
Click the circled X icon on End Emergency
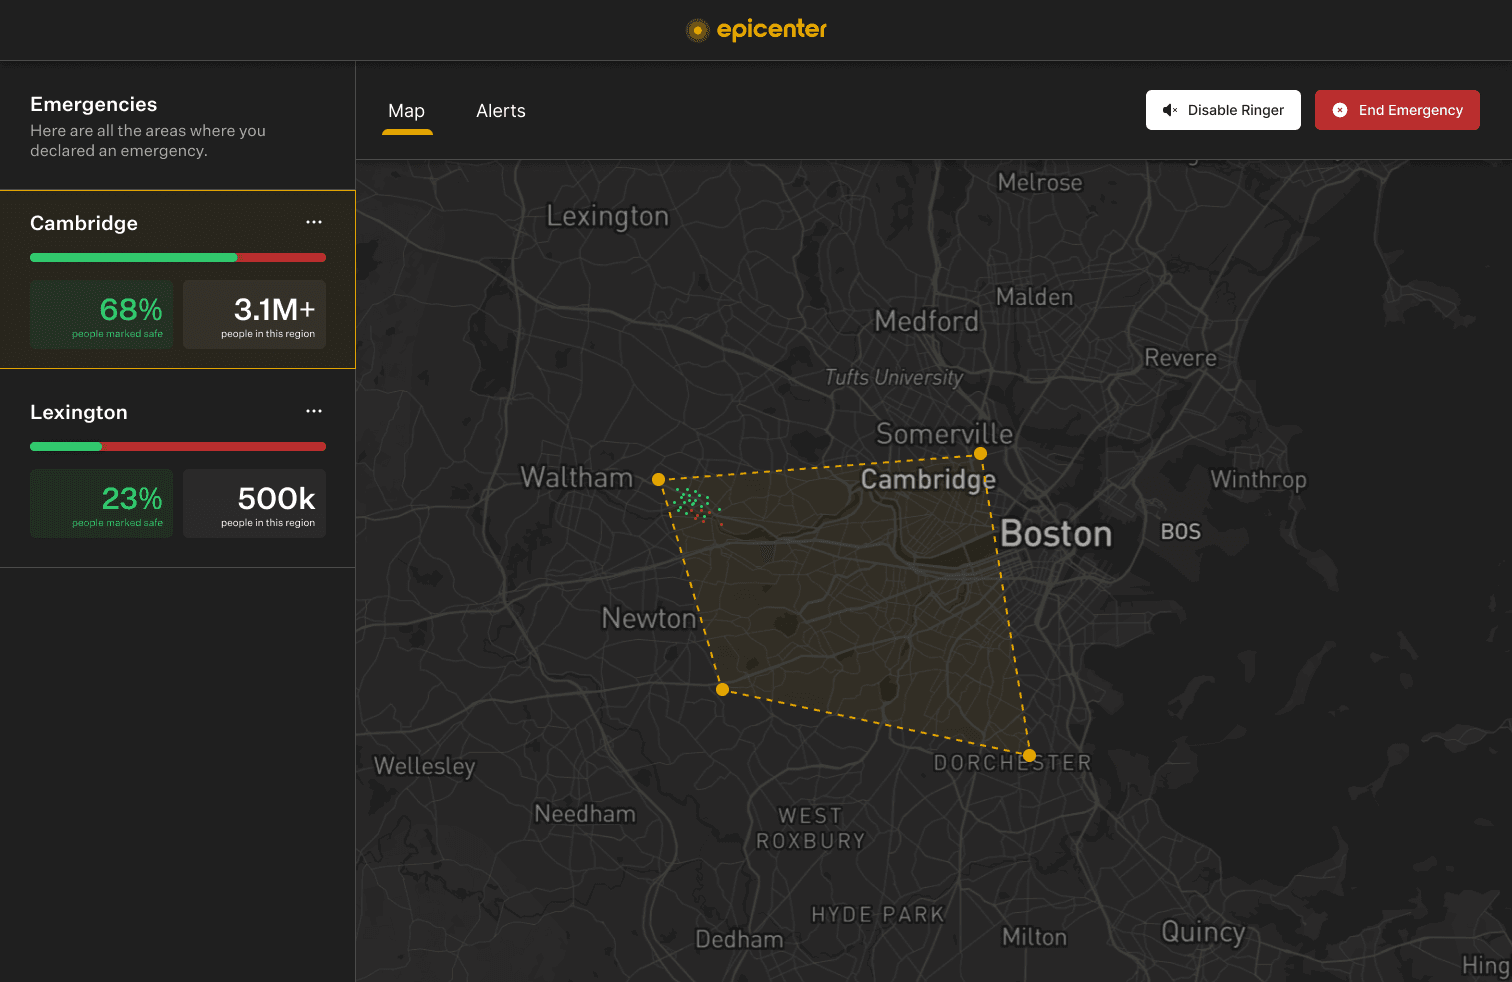pos(1340,110)
